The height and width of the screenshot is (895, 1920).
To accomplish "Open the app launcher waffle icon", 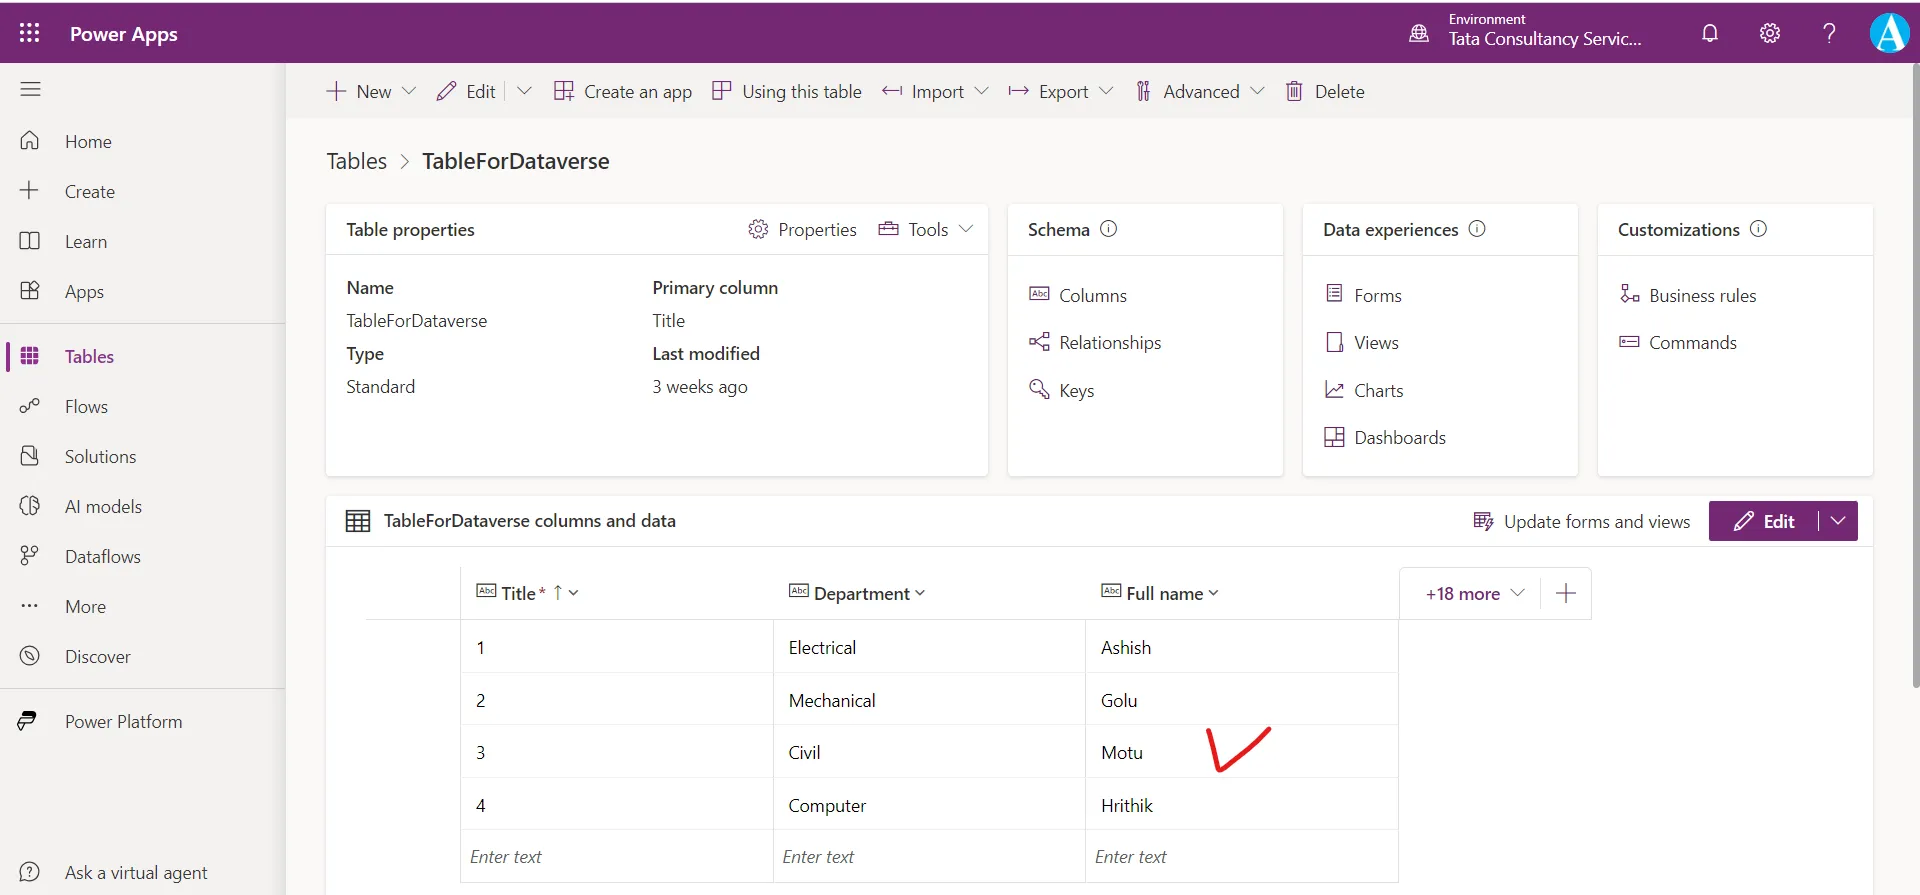I will coord(30,33).
